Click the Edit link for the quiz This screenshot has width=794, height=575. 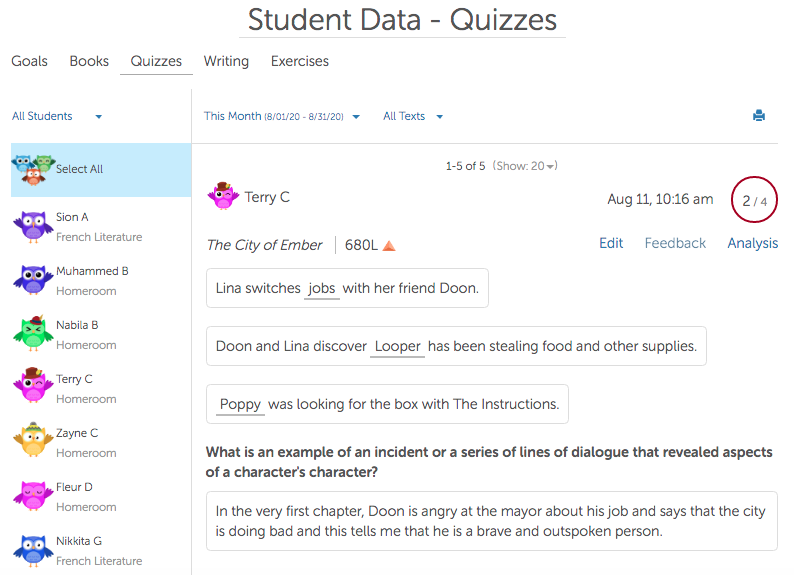[611, 243]
